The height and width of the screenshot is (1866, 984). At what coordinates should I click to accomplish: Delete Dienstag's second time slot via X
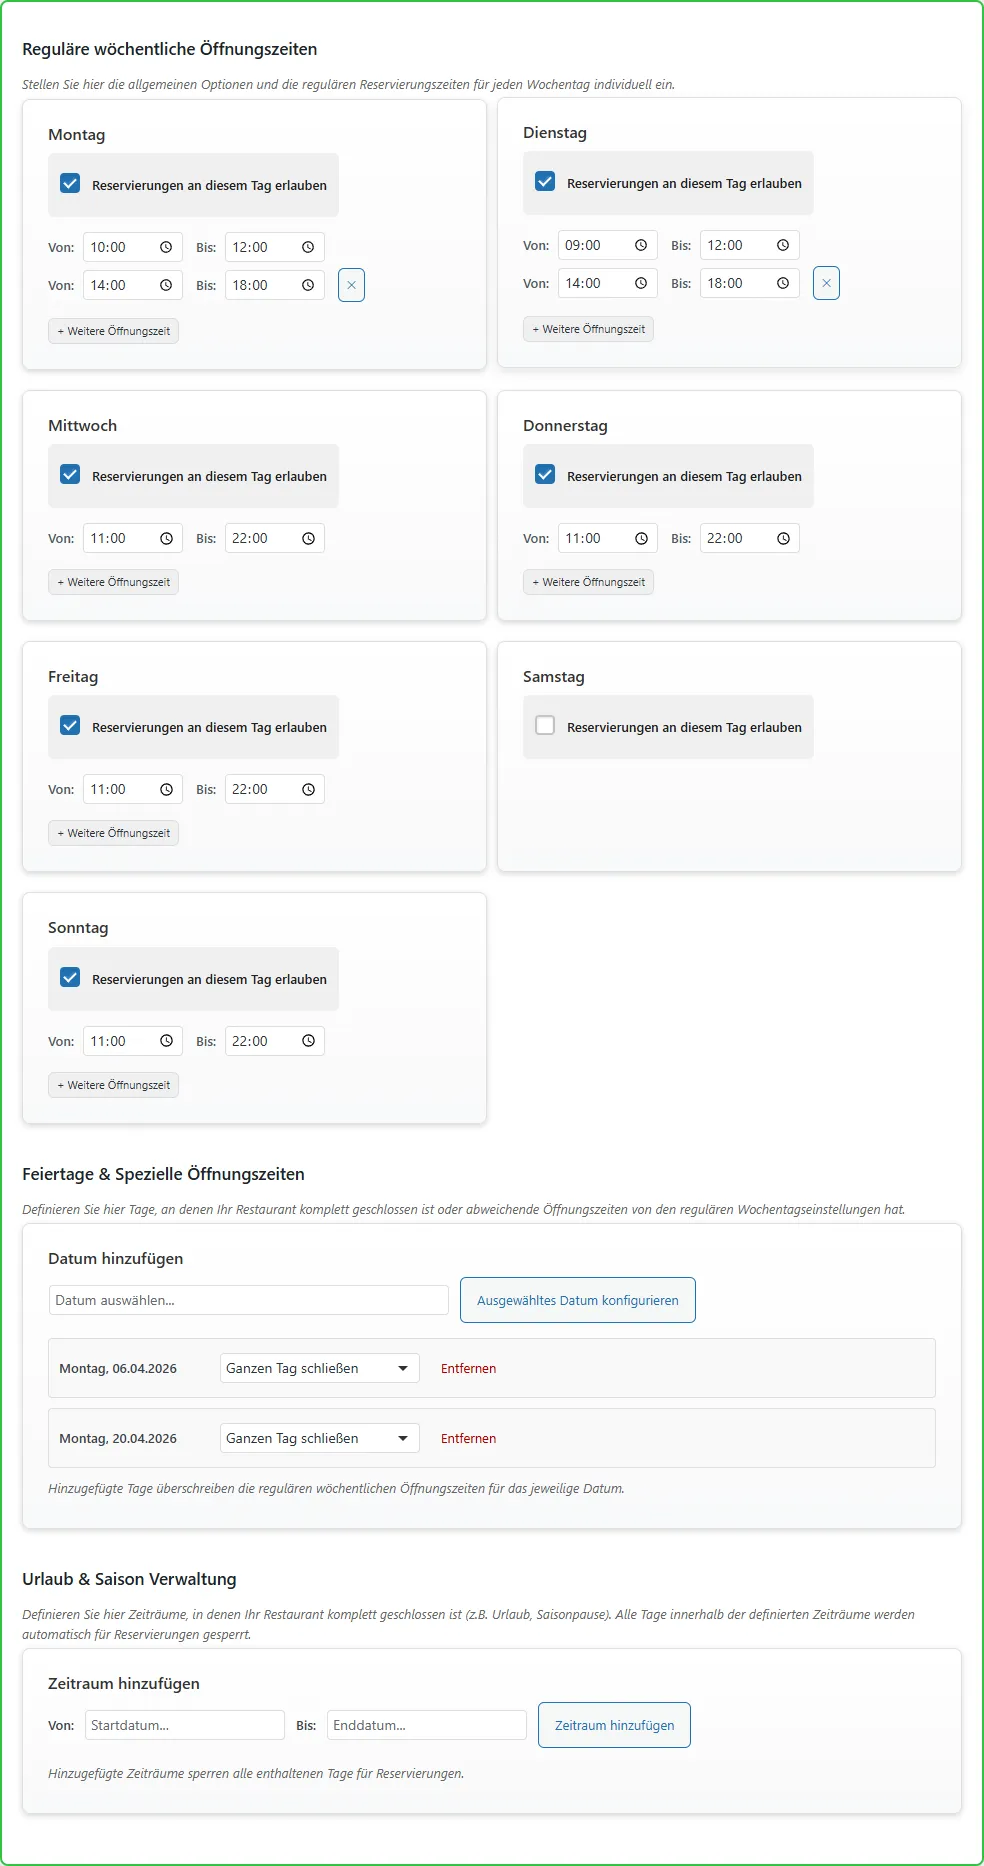(826, 283)
